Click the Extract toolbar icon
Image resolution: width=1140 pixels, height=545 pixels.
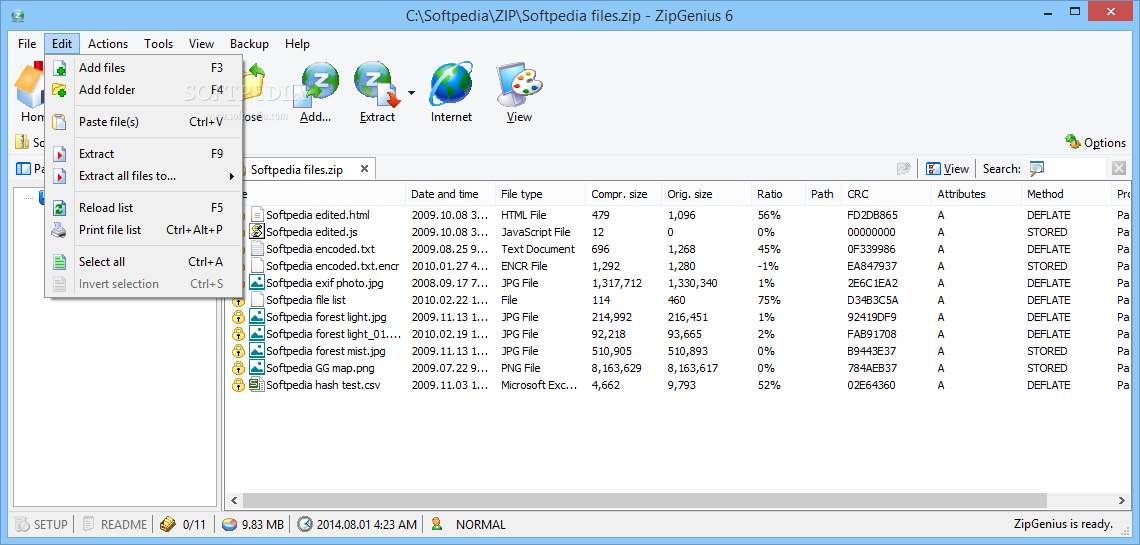[x=377, y=84]
